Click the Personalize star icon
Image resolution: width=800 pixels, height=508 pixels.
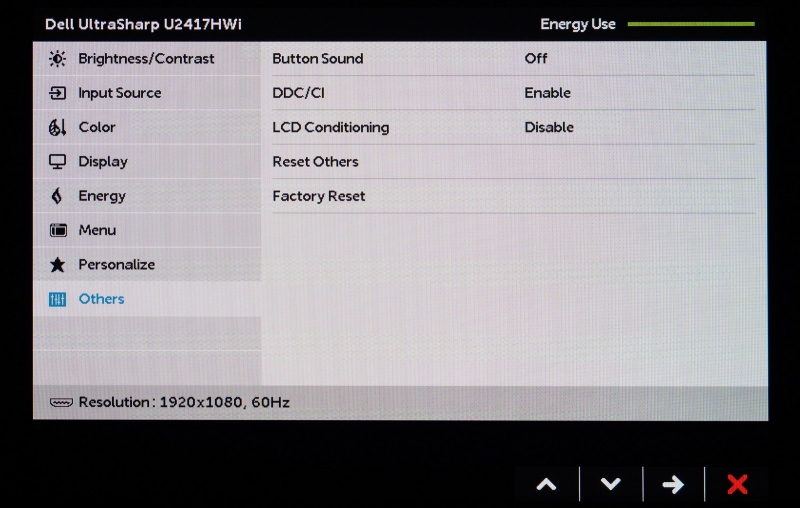coord(58,264)
